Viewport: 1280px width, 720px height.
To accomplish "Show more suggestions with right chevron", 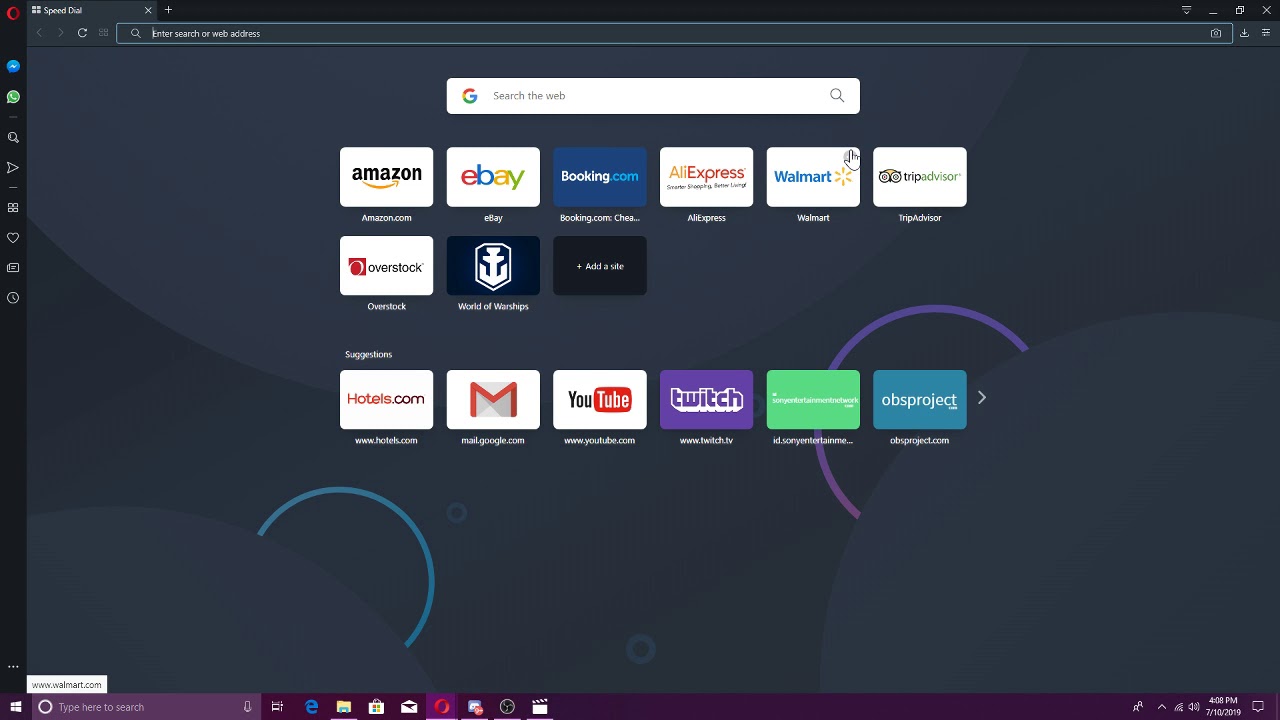I will [982, 398].
